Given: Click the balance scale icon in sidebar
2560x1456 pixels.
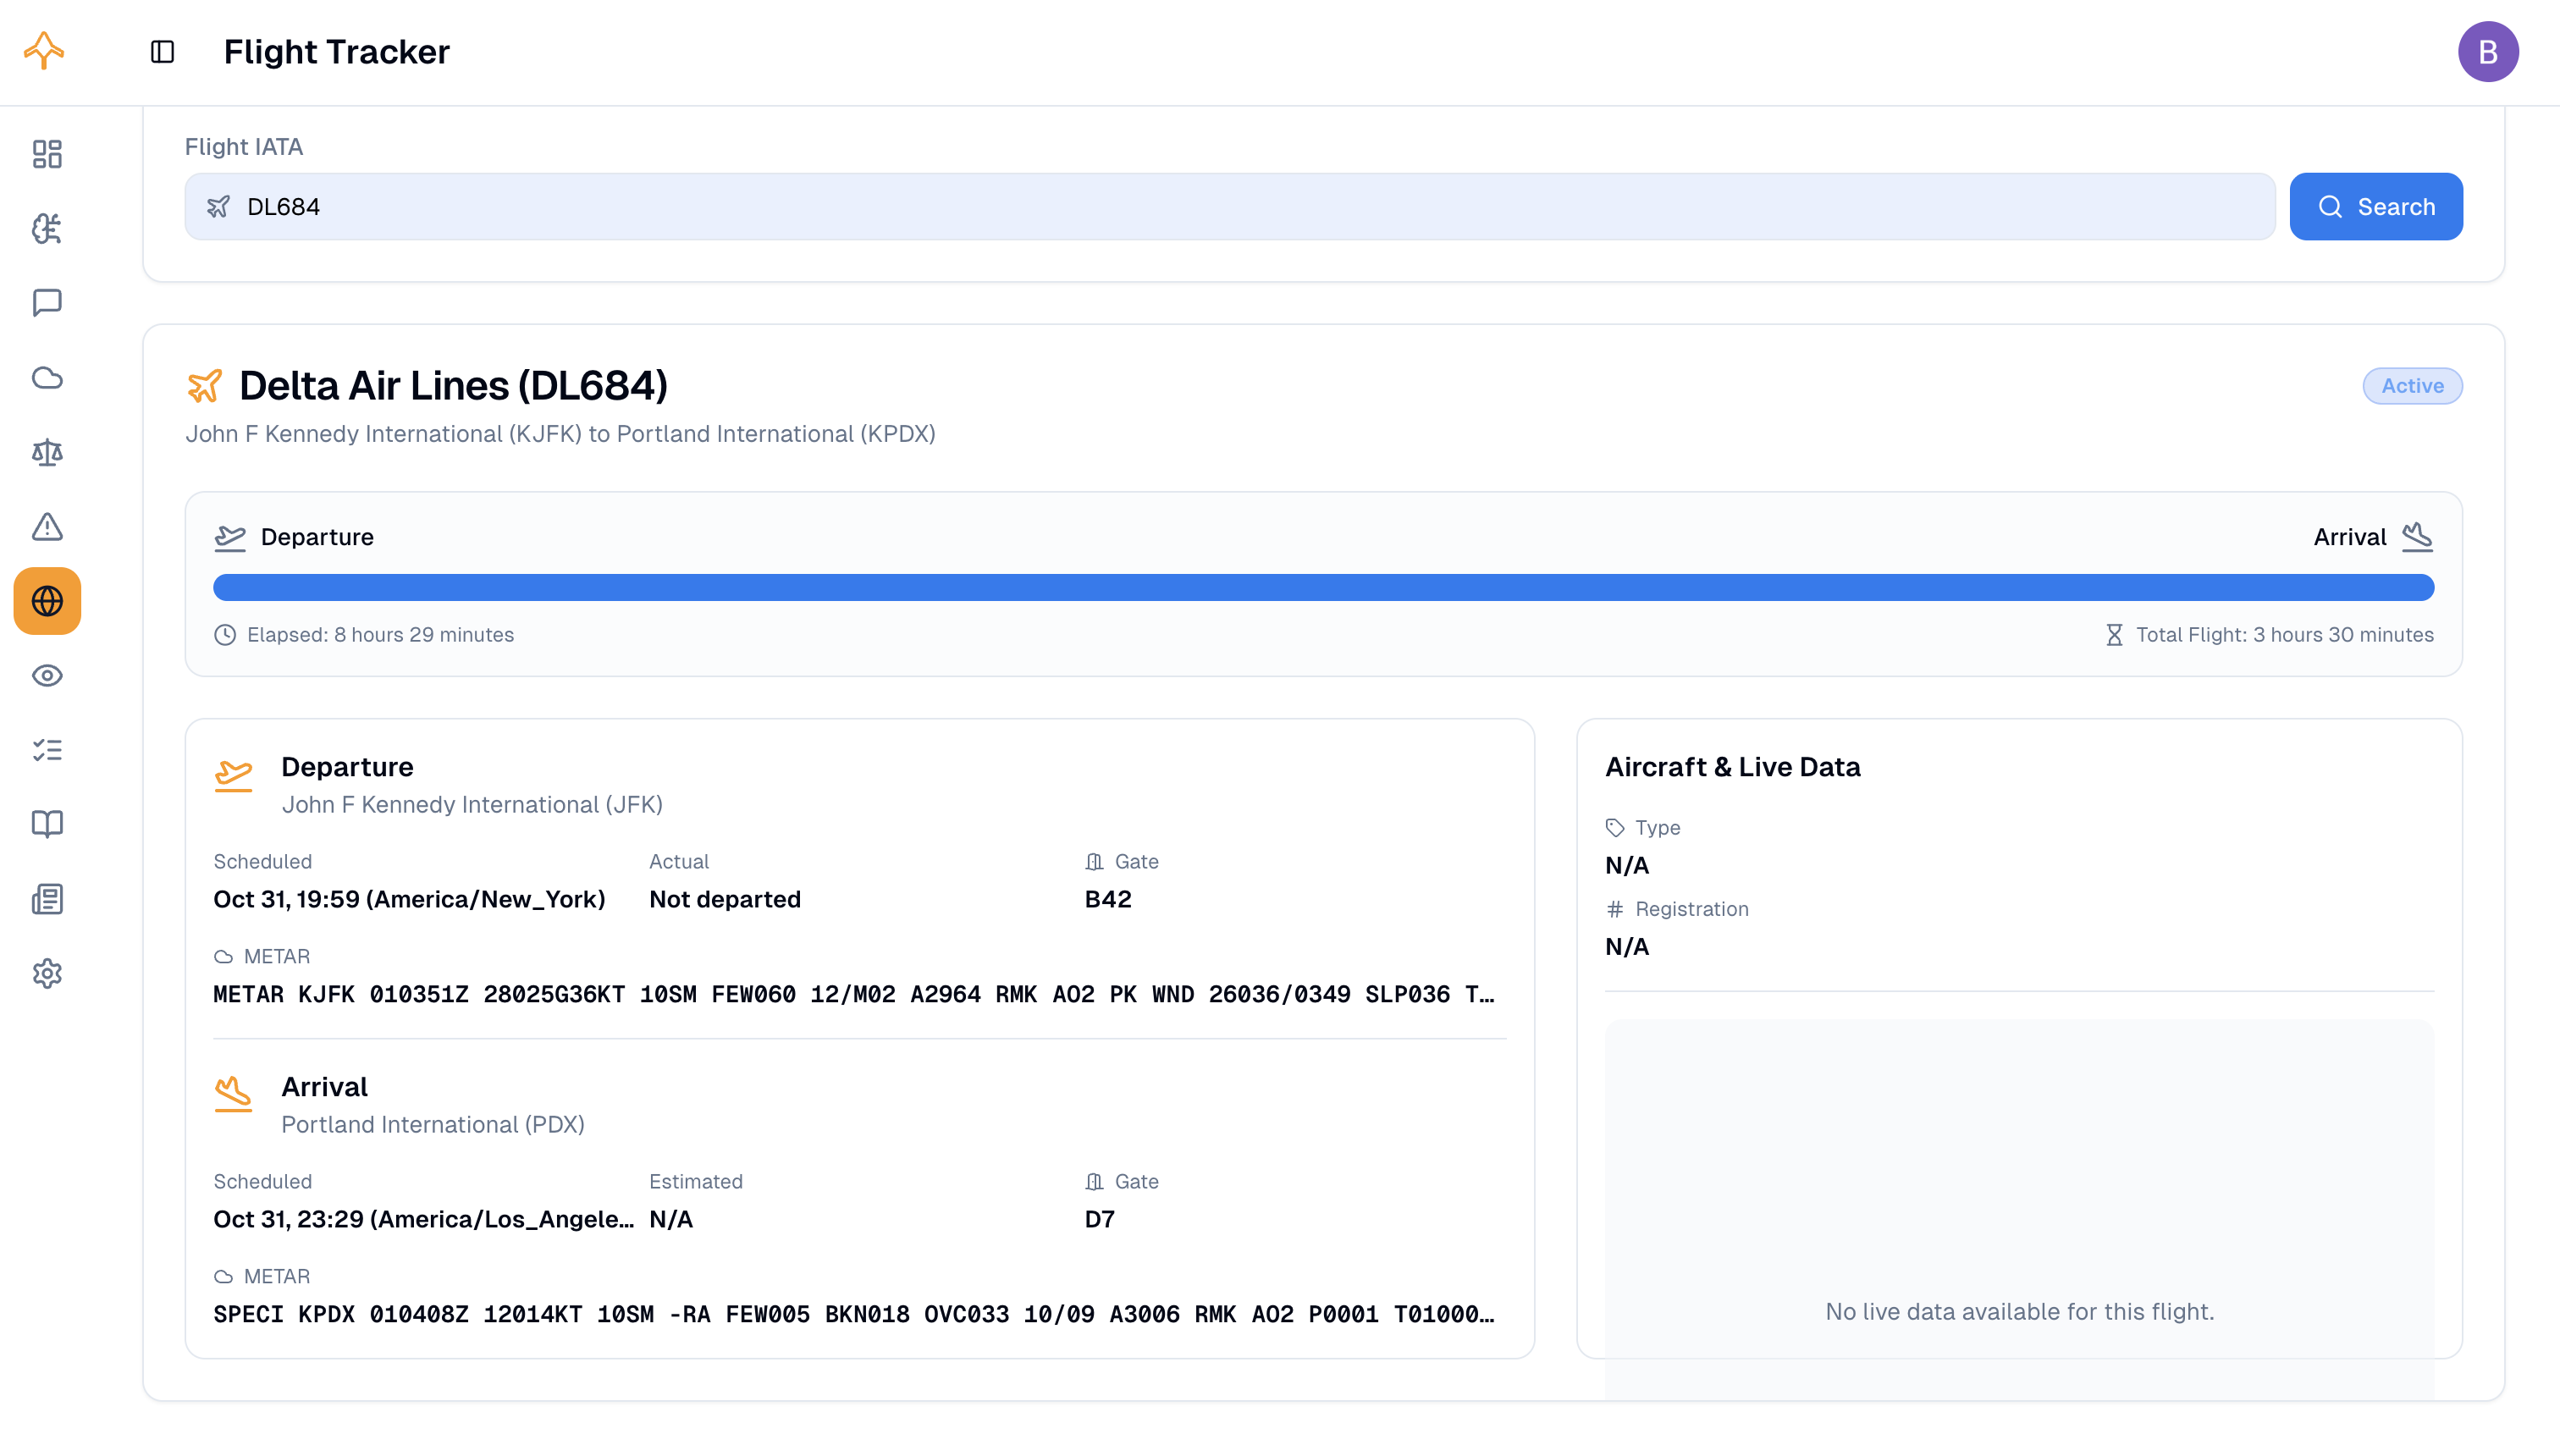Looking at the screenshot, I should [x=47, y=452].
